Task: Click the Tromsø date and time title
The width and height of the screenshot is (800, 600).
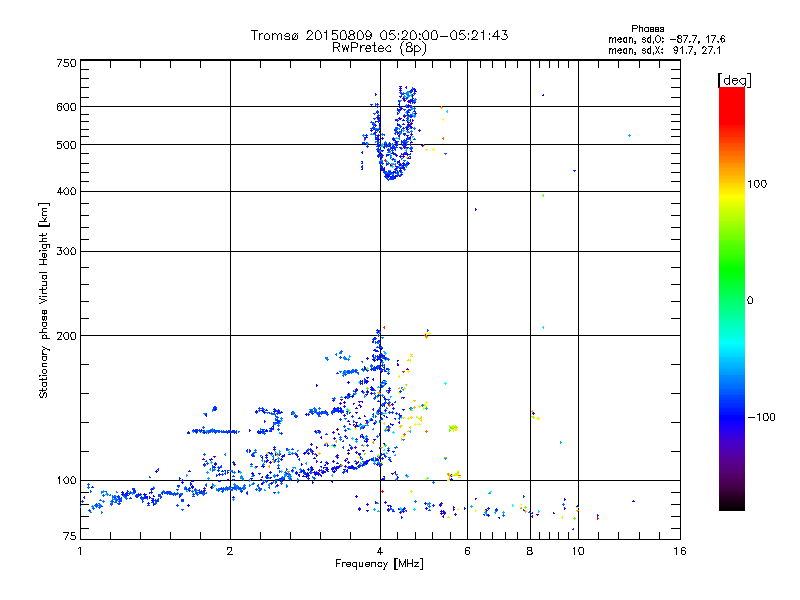Action: click(x=379, y=35)
